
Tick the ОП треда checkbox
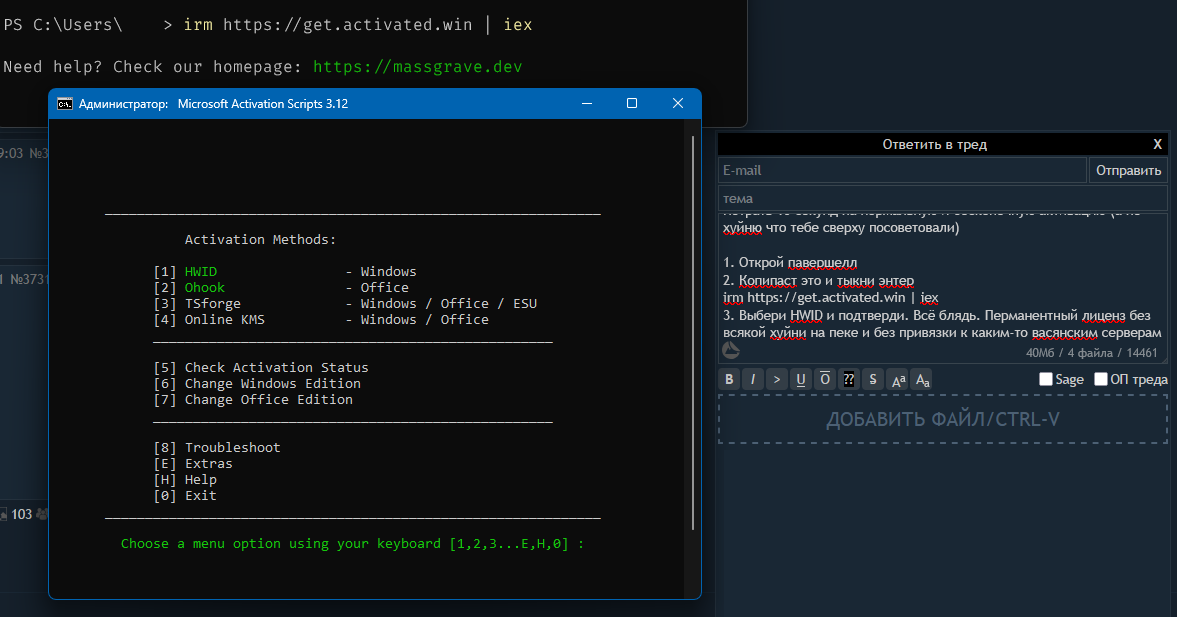[x=1100, y=379]
